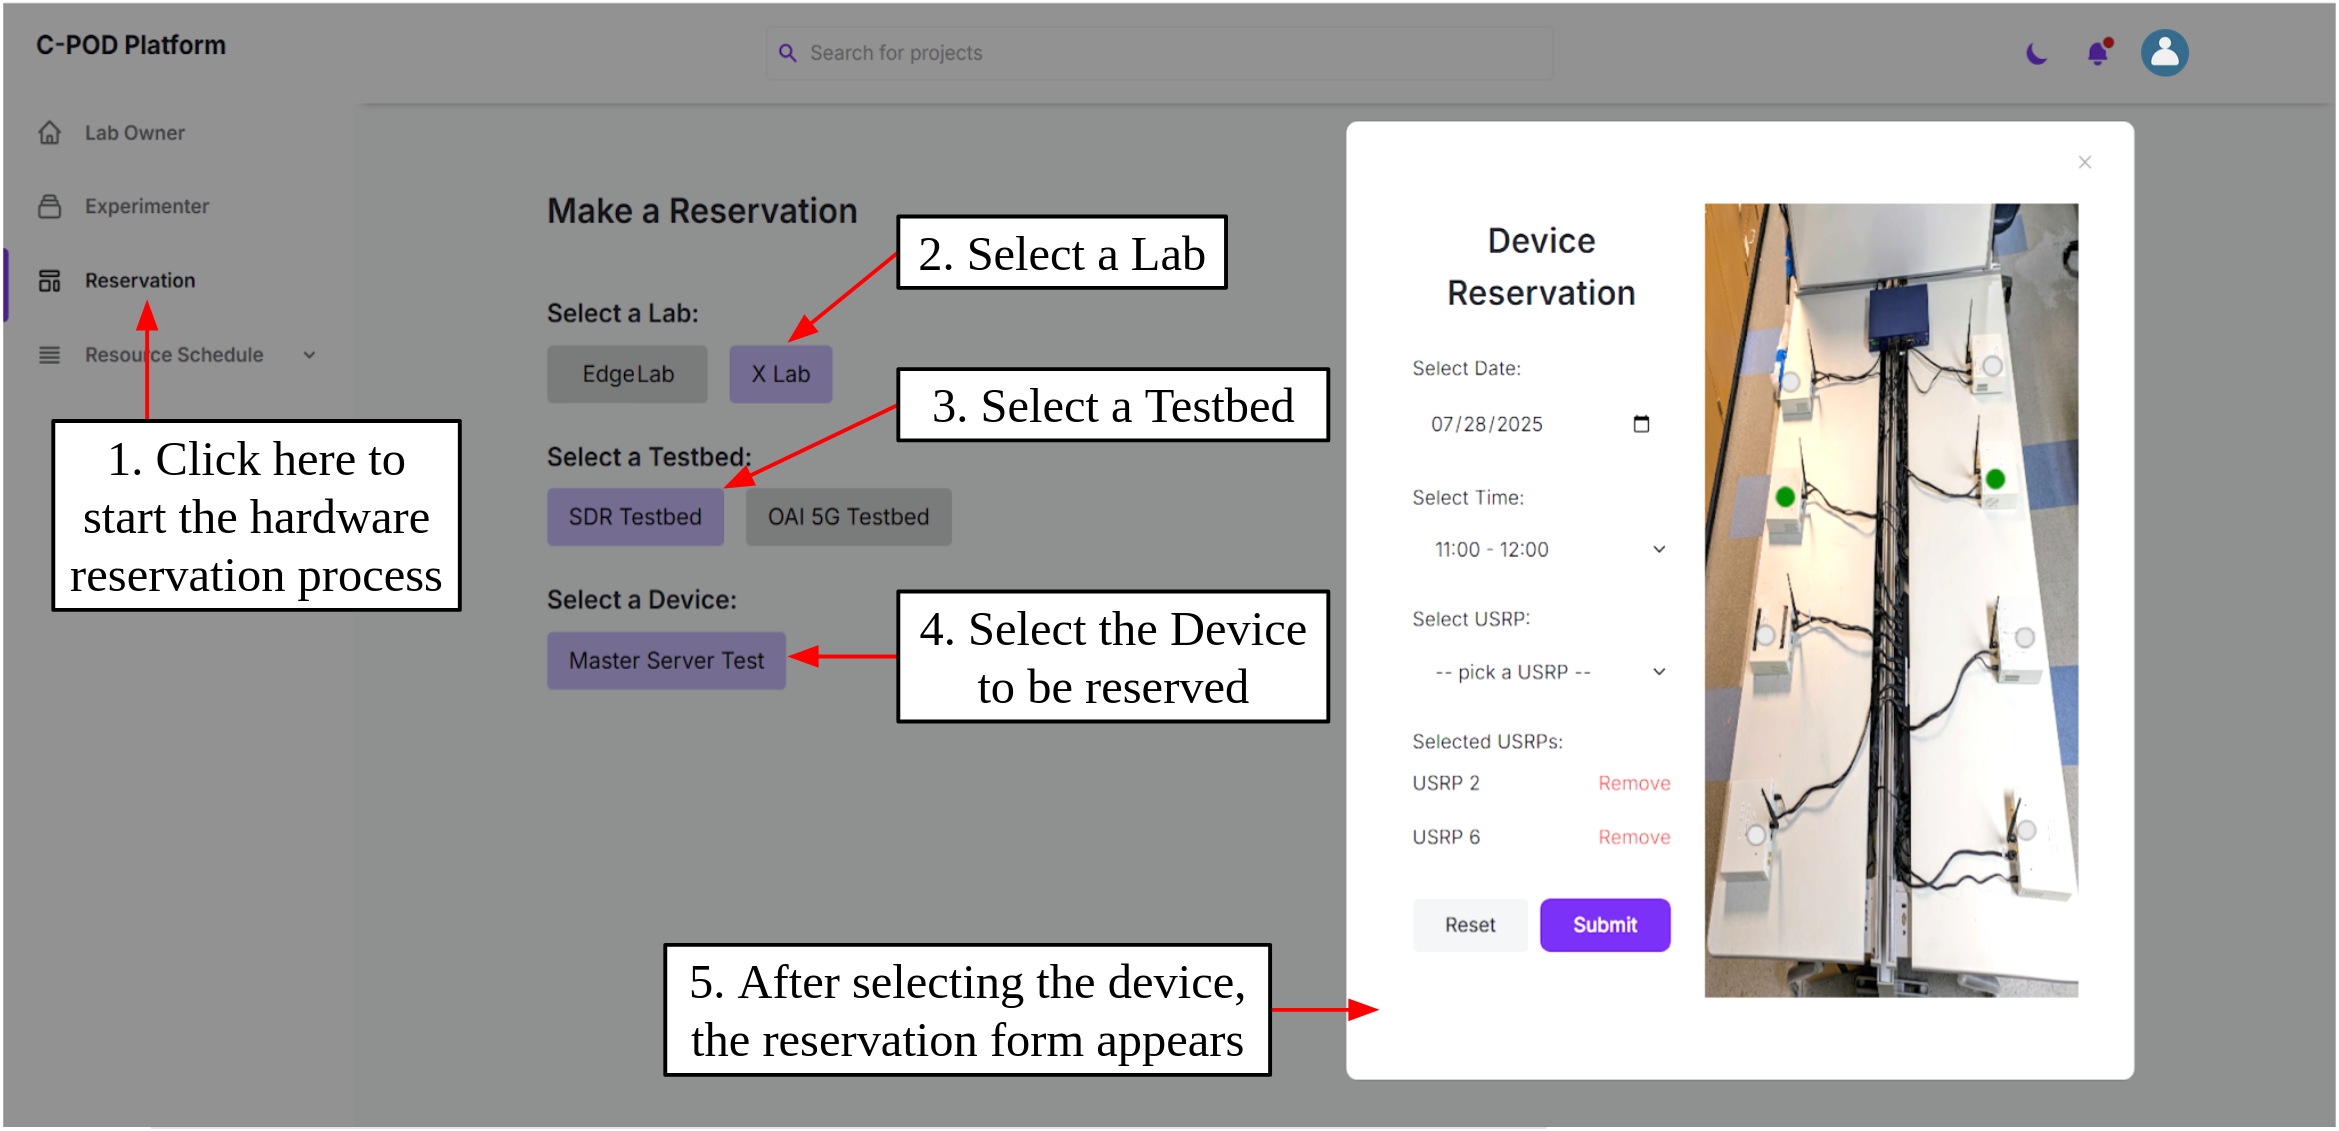Click the Lab Owner home icon
This screenshot has height=1131, width=2339.
tap(50, 133)
